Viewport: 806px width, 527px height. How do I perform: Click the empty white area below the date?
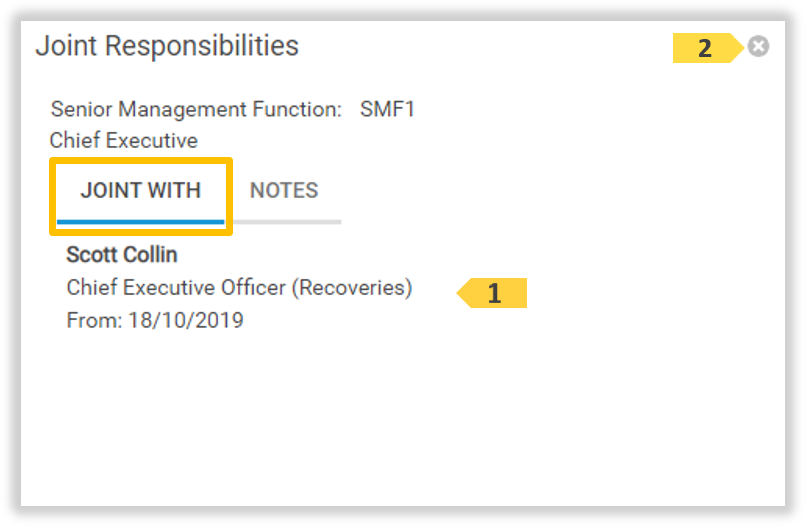click(x=400, y=420)
